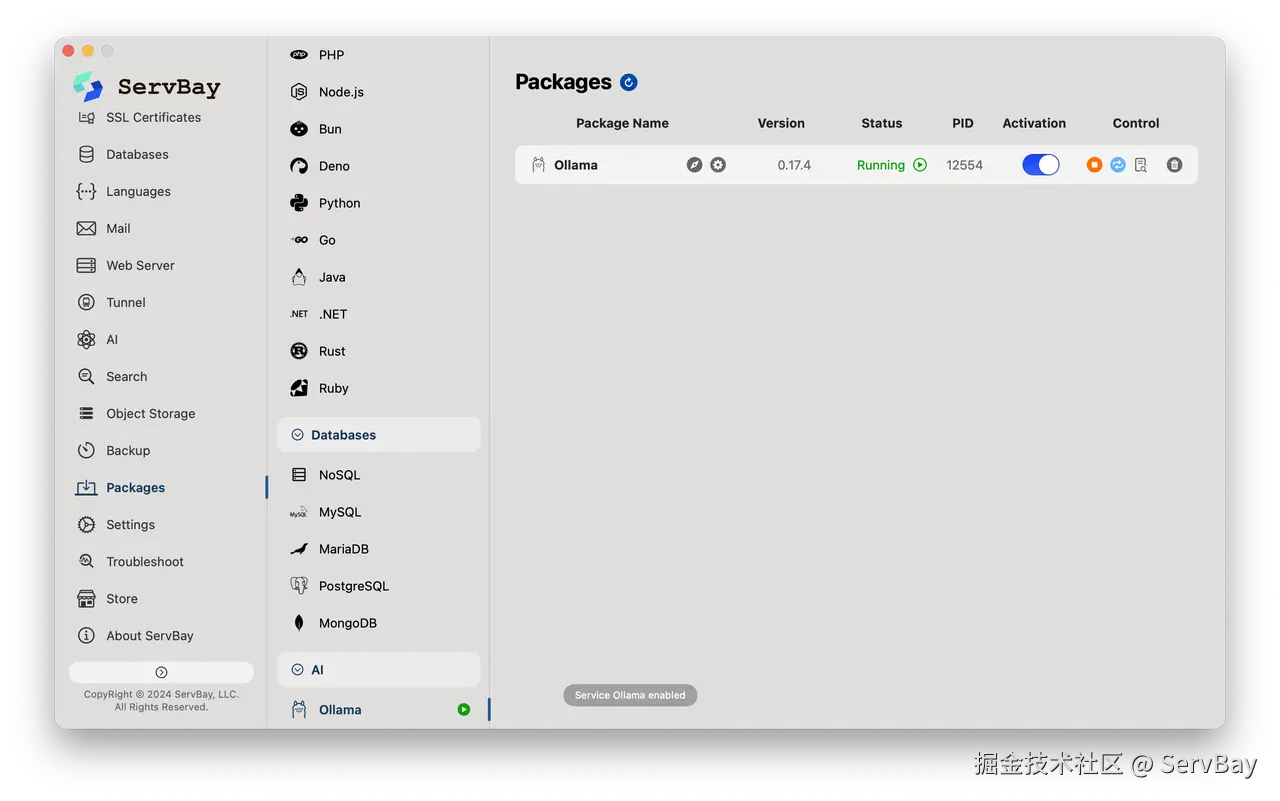Open Ollama website compass icon
This screenshot has width=1280, height=801.
click(694, 165)
